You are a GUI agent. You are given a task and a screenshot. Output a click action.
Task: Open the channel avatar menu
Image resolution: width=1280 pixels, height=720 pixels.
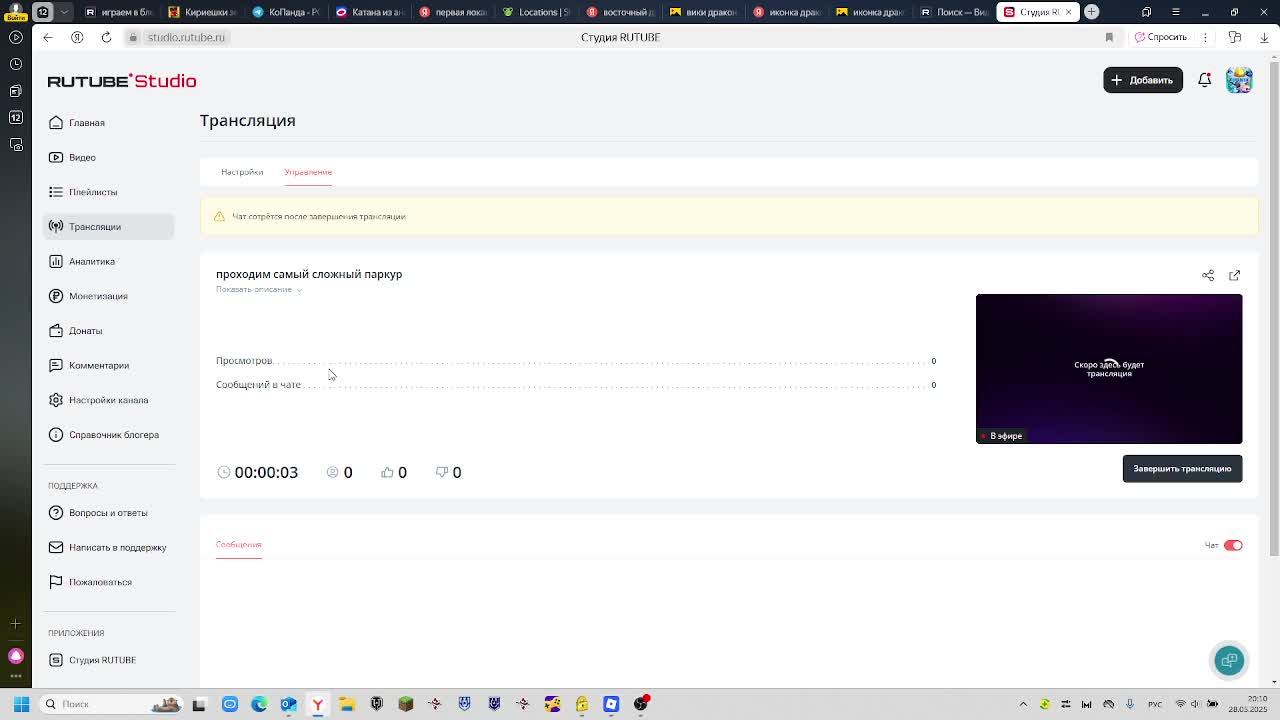[1239, 80]
